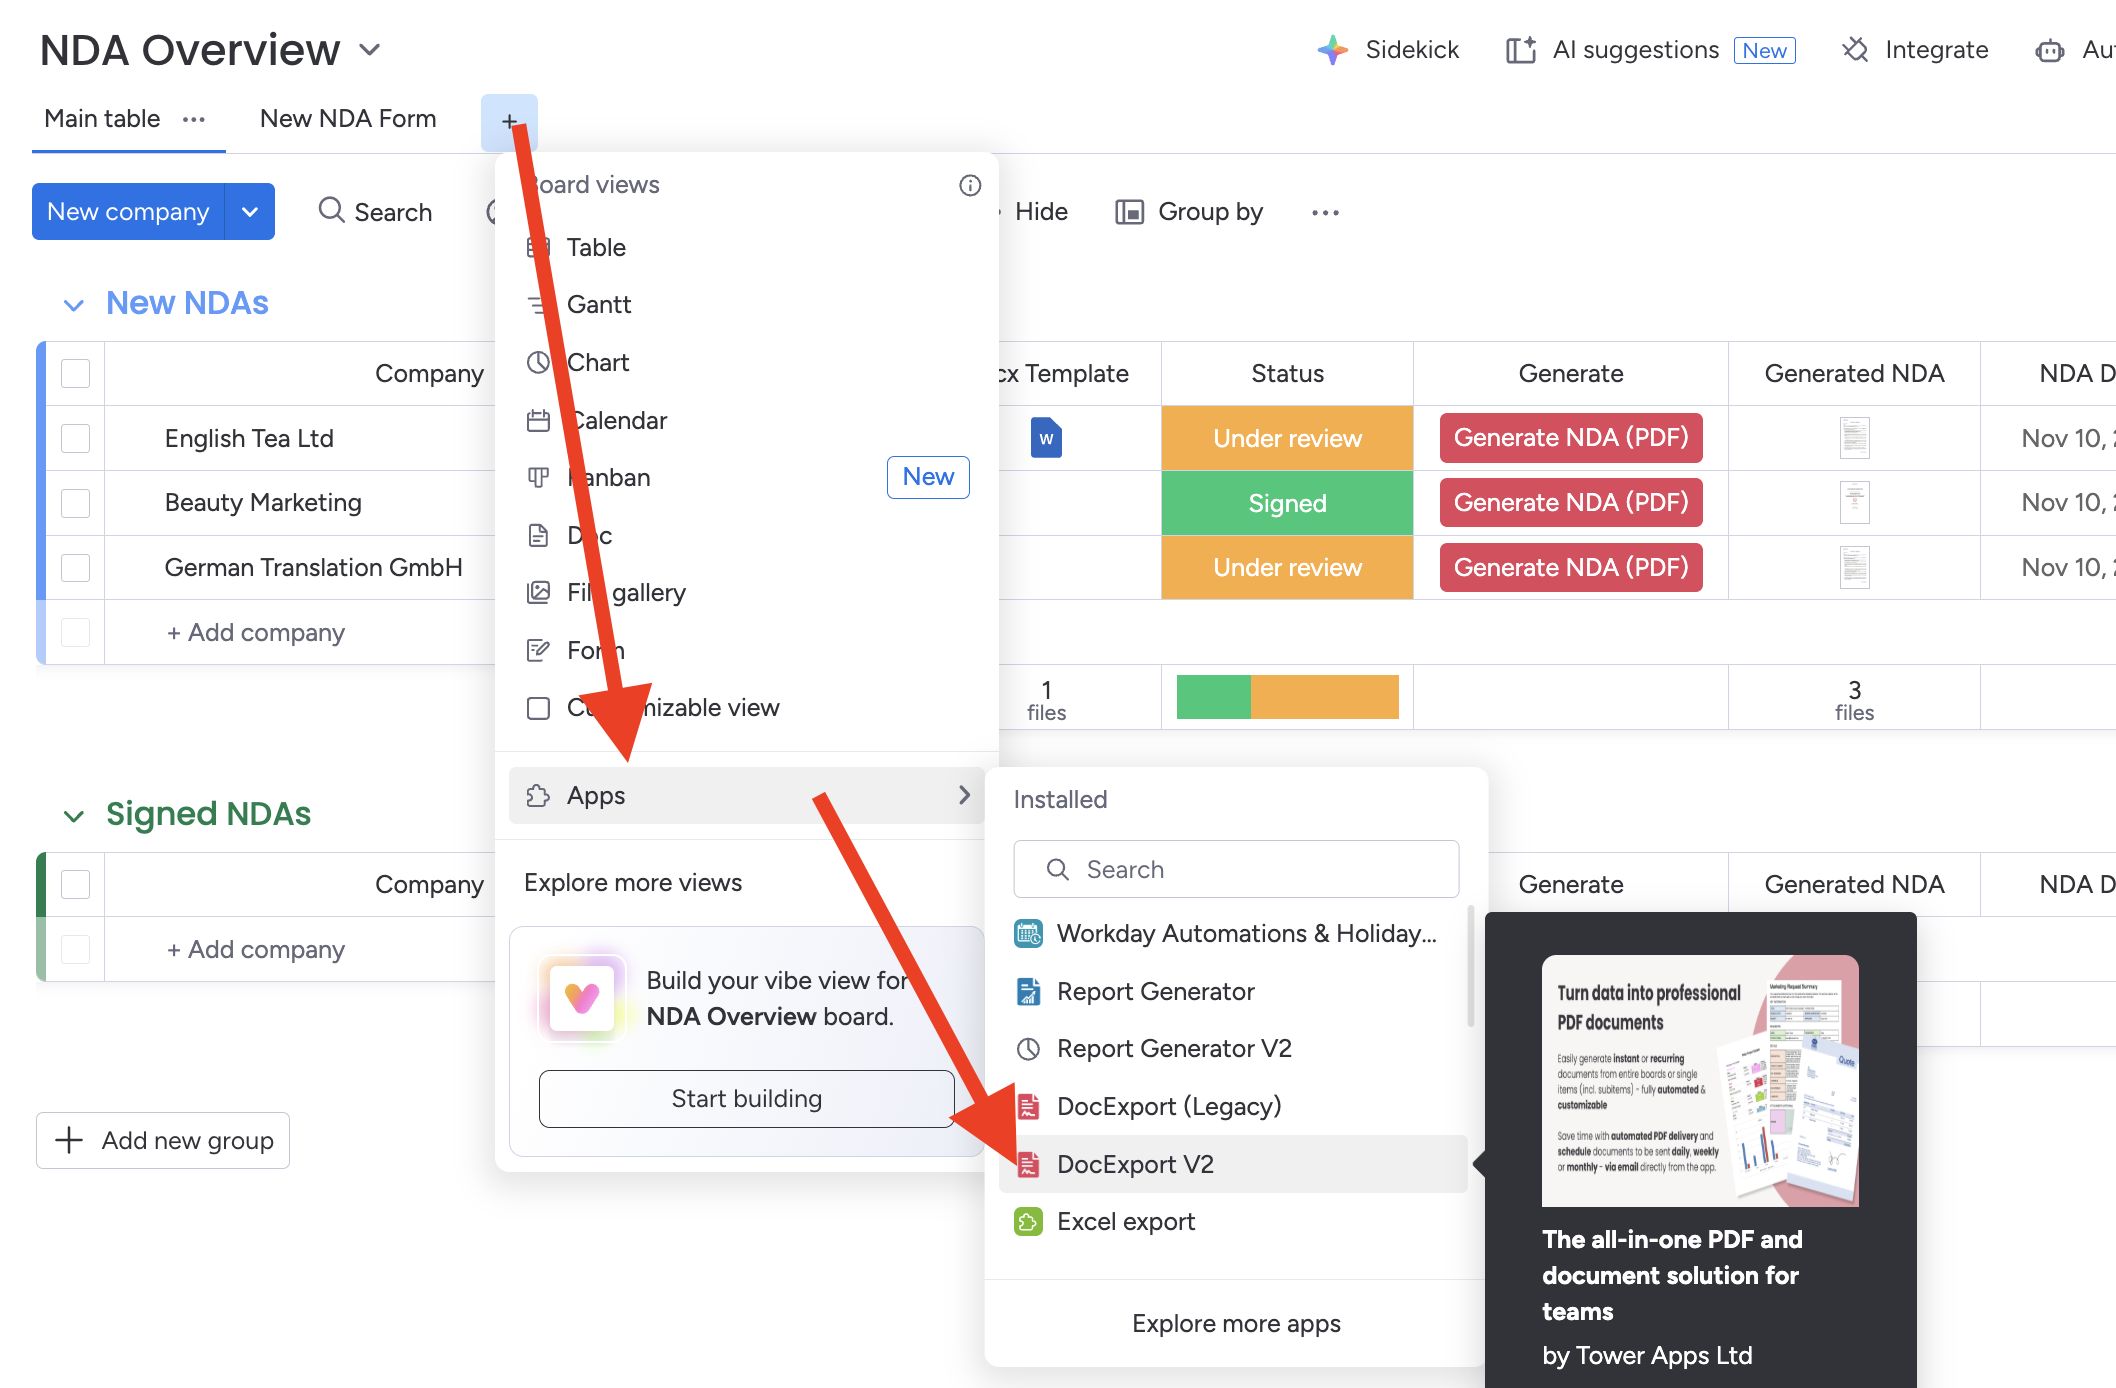Choose Gantt from board views
This screenshot has width=2116, height=1388.
pos(598,305)
